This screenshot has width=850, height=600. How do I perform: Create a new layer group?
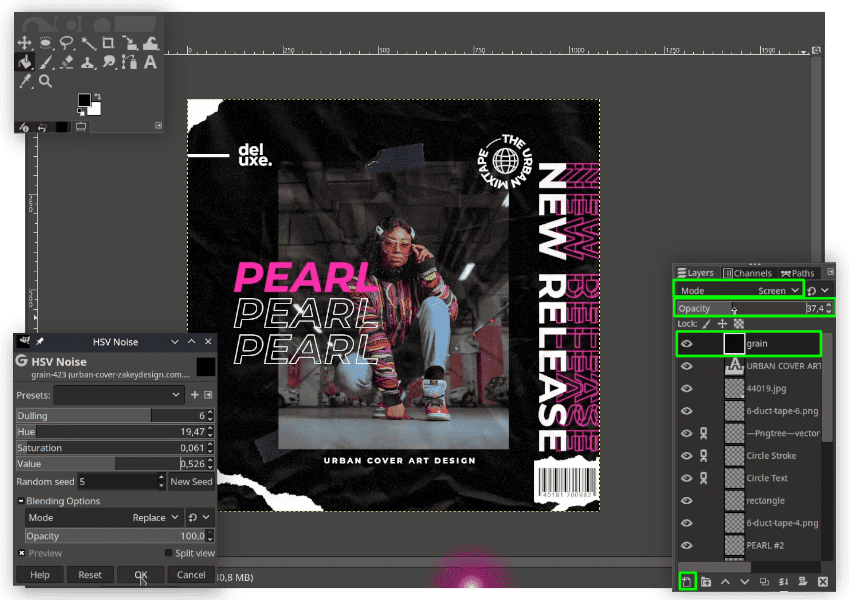click(706, 582)
